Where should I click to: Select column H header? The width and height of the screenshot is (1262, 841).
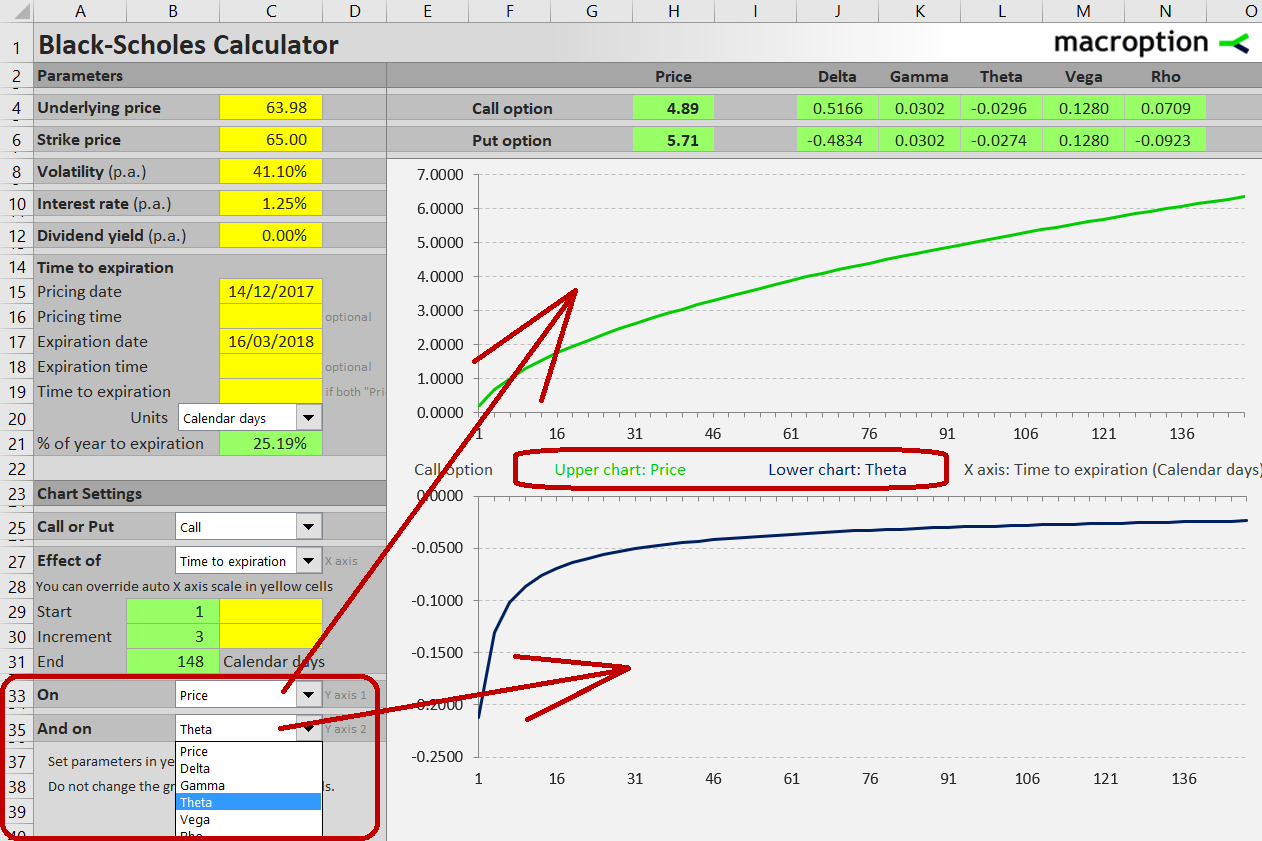click(x=673, y=11)
